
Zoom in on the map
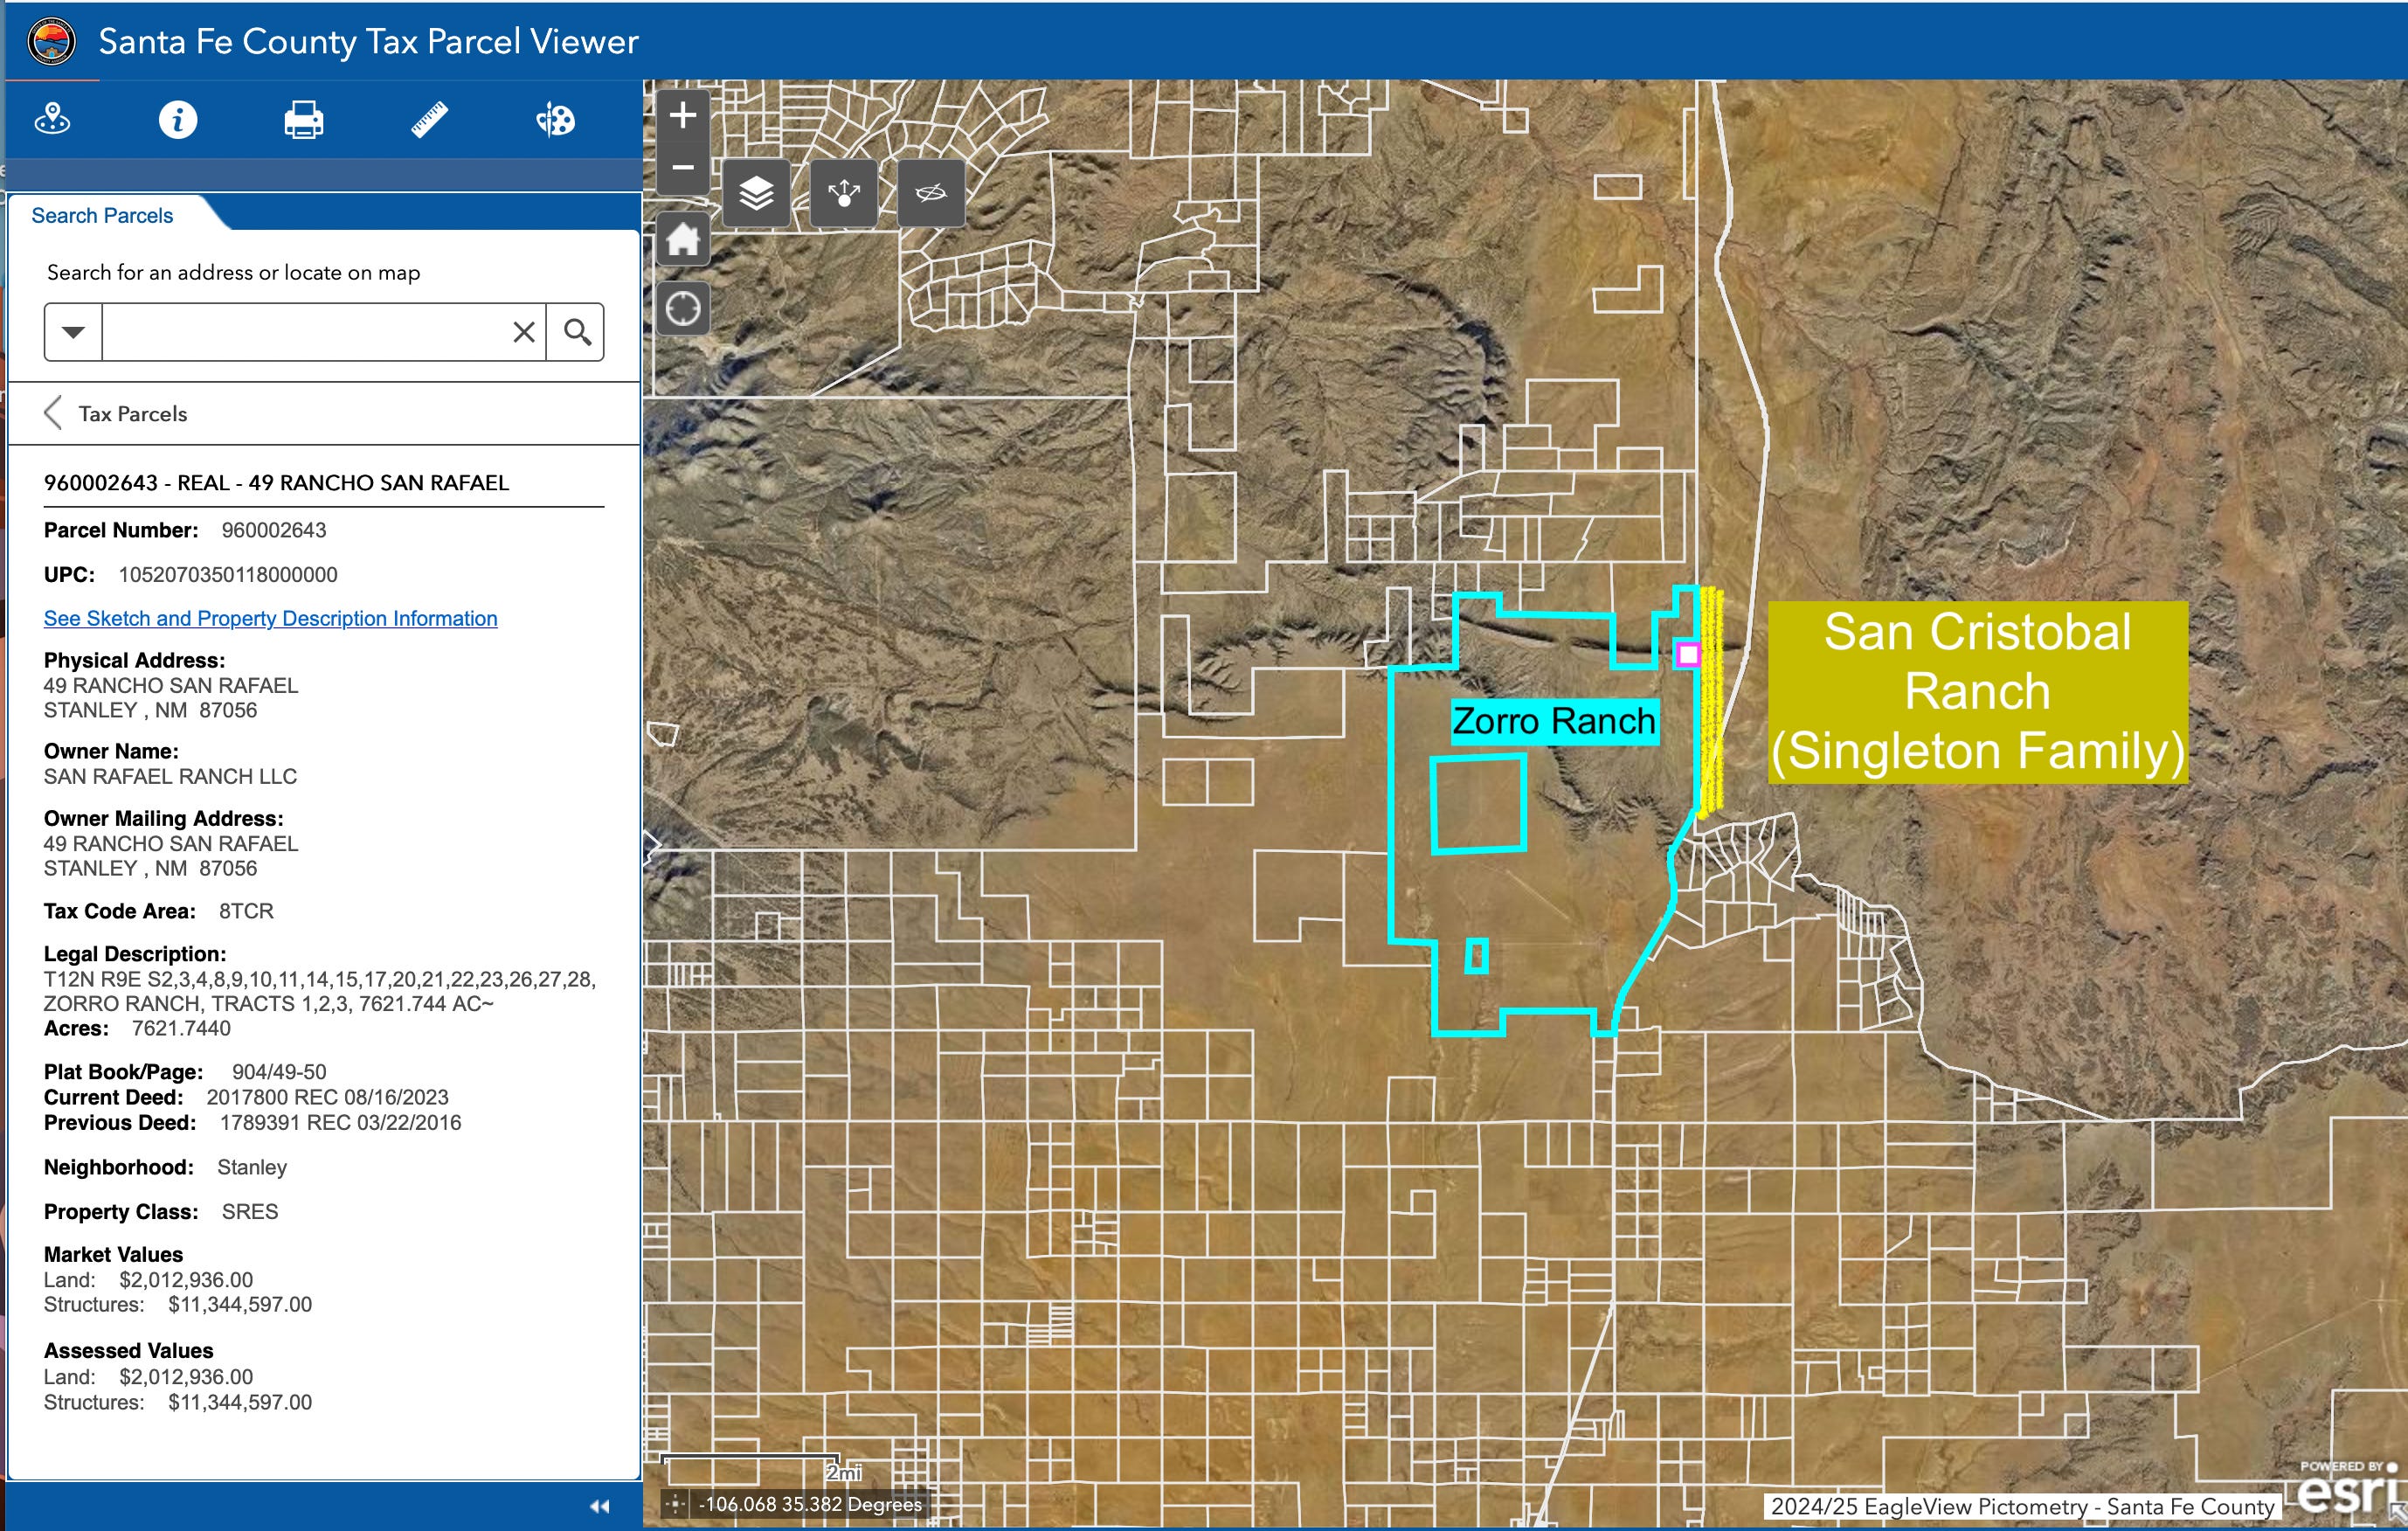(x=683, y=115)
